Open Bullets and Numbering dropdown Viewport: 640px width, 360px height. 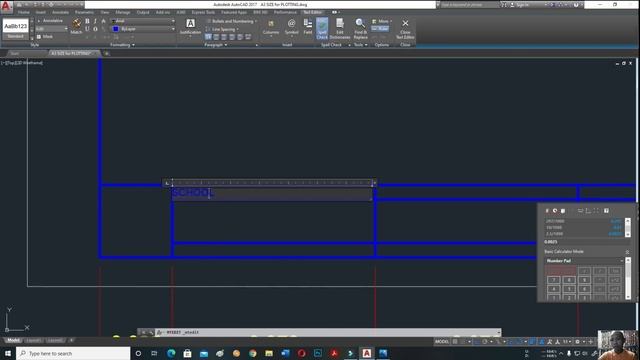[232, 21]
